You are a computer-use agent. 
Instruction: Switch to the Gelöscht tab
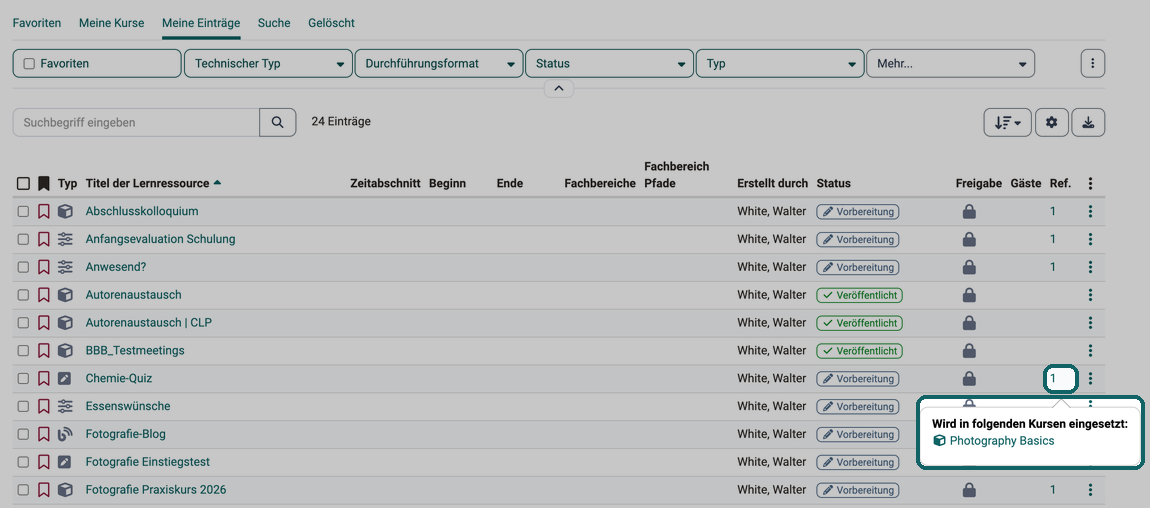click(332, 23)
